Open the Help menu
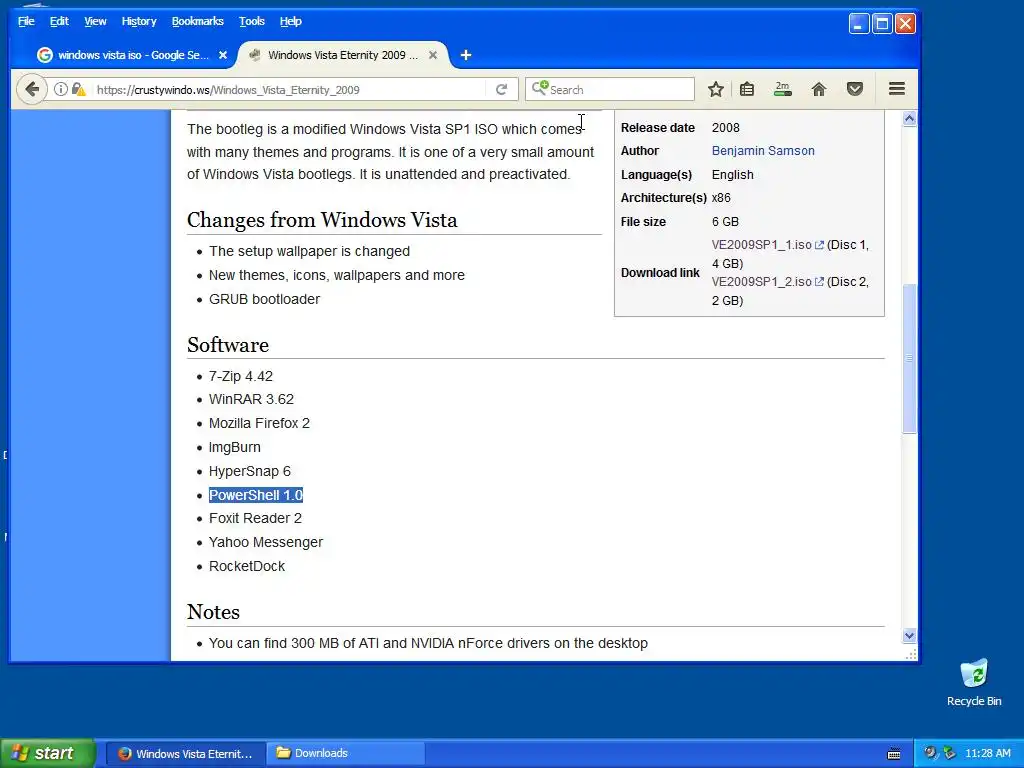1024x768 pixels. (291, 22)
